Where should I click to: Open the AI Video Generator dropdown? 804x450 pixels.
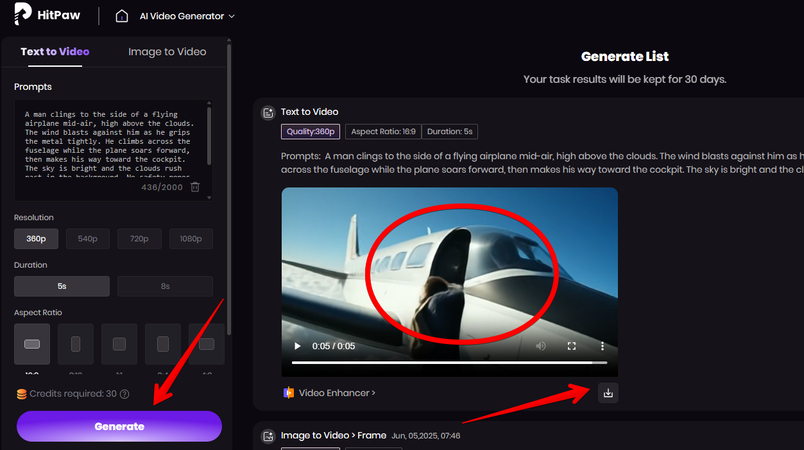point(187,16)
